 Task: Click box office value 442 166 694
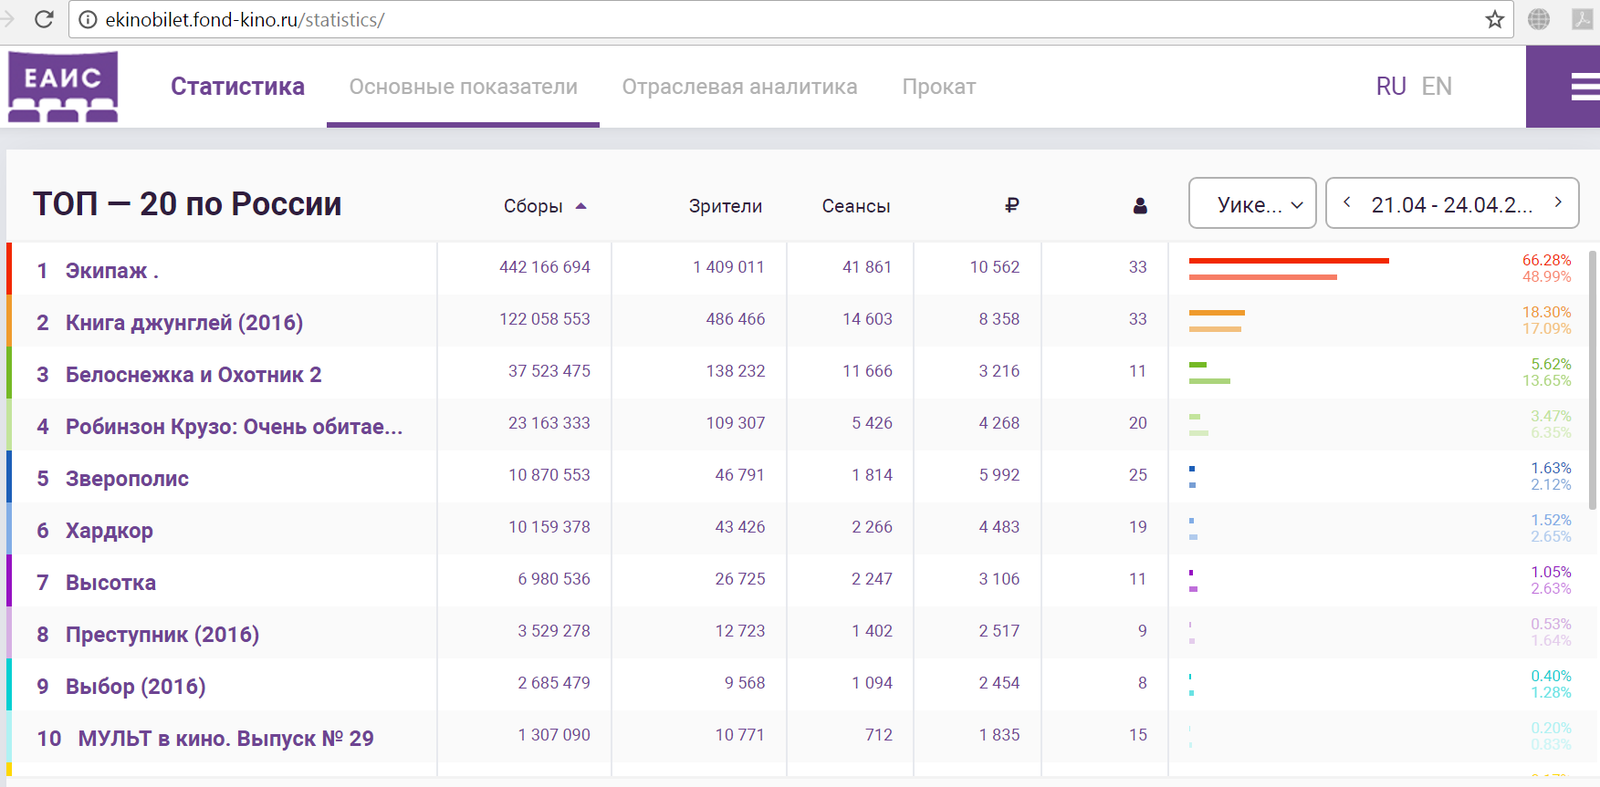point(545,267)
